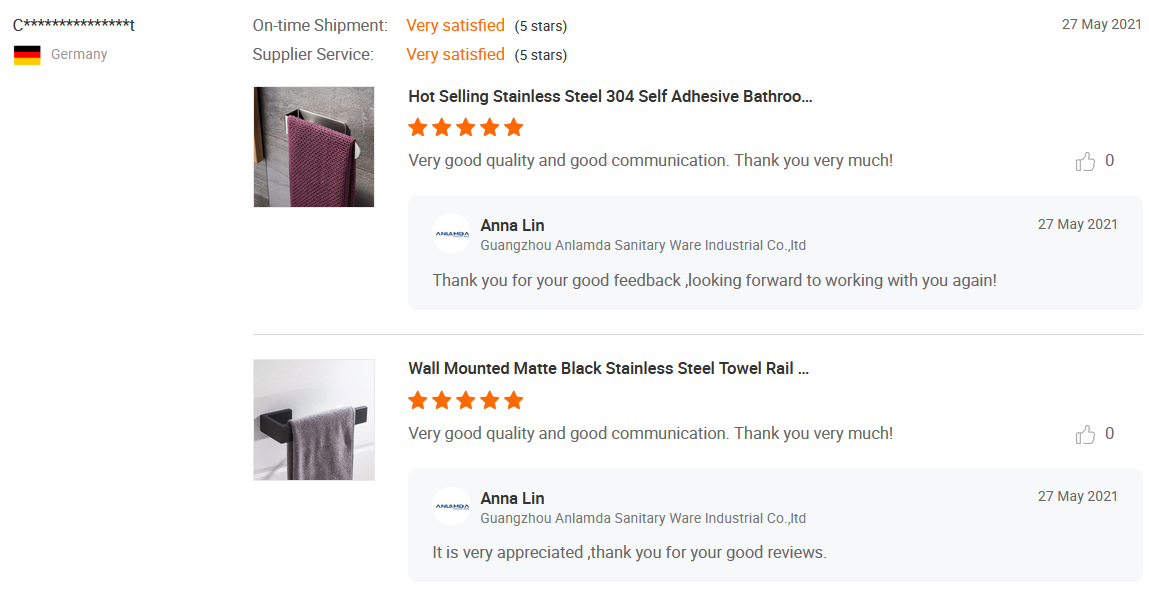Click the five-star rating of first product
The width and height of the screenshot is (1149, 600).
point(466,128)
